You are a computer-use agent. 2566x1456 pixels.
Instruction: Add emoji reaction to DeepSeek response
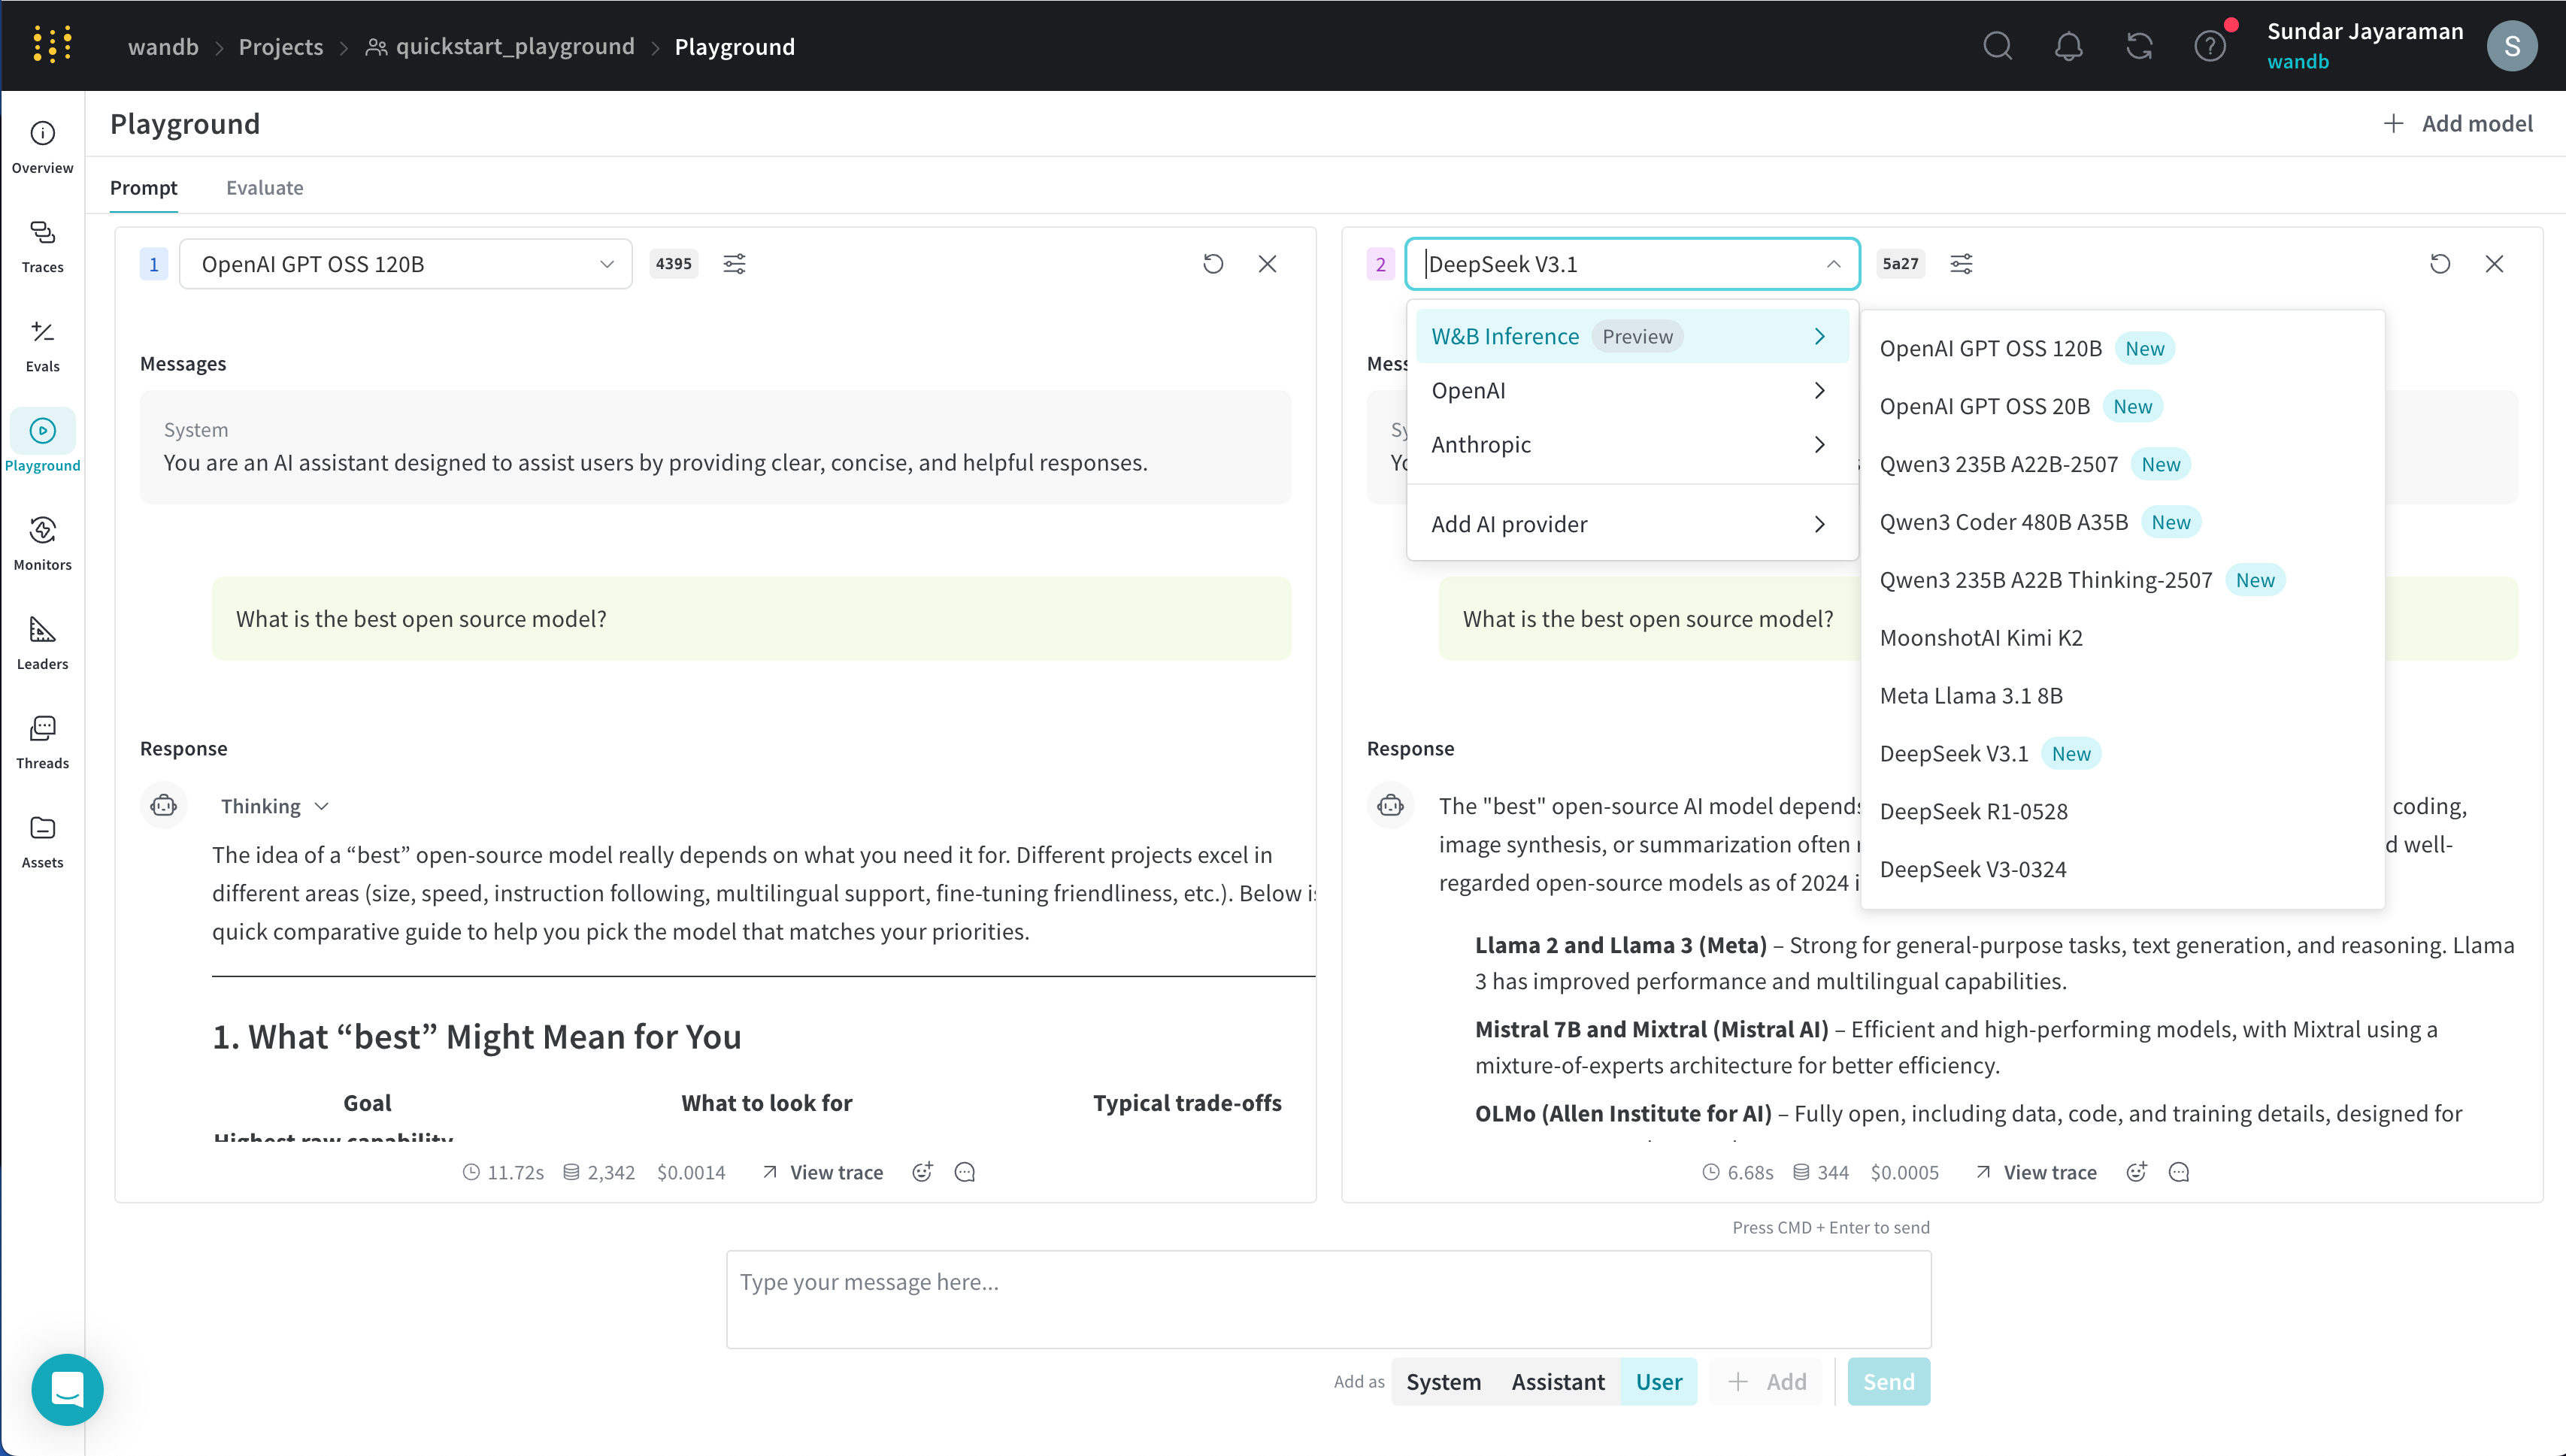coord(2137,1172)
